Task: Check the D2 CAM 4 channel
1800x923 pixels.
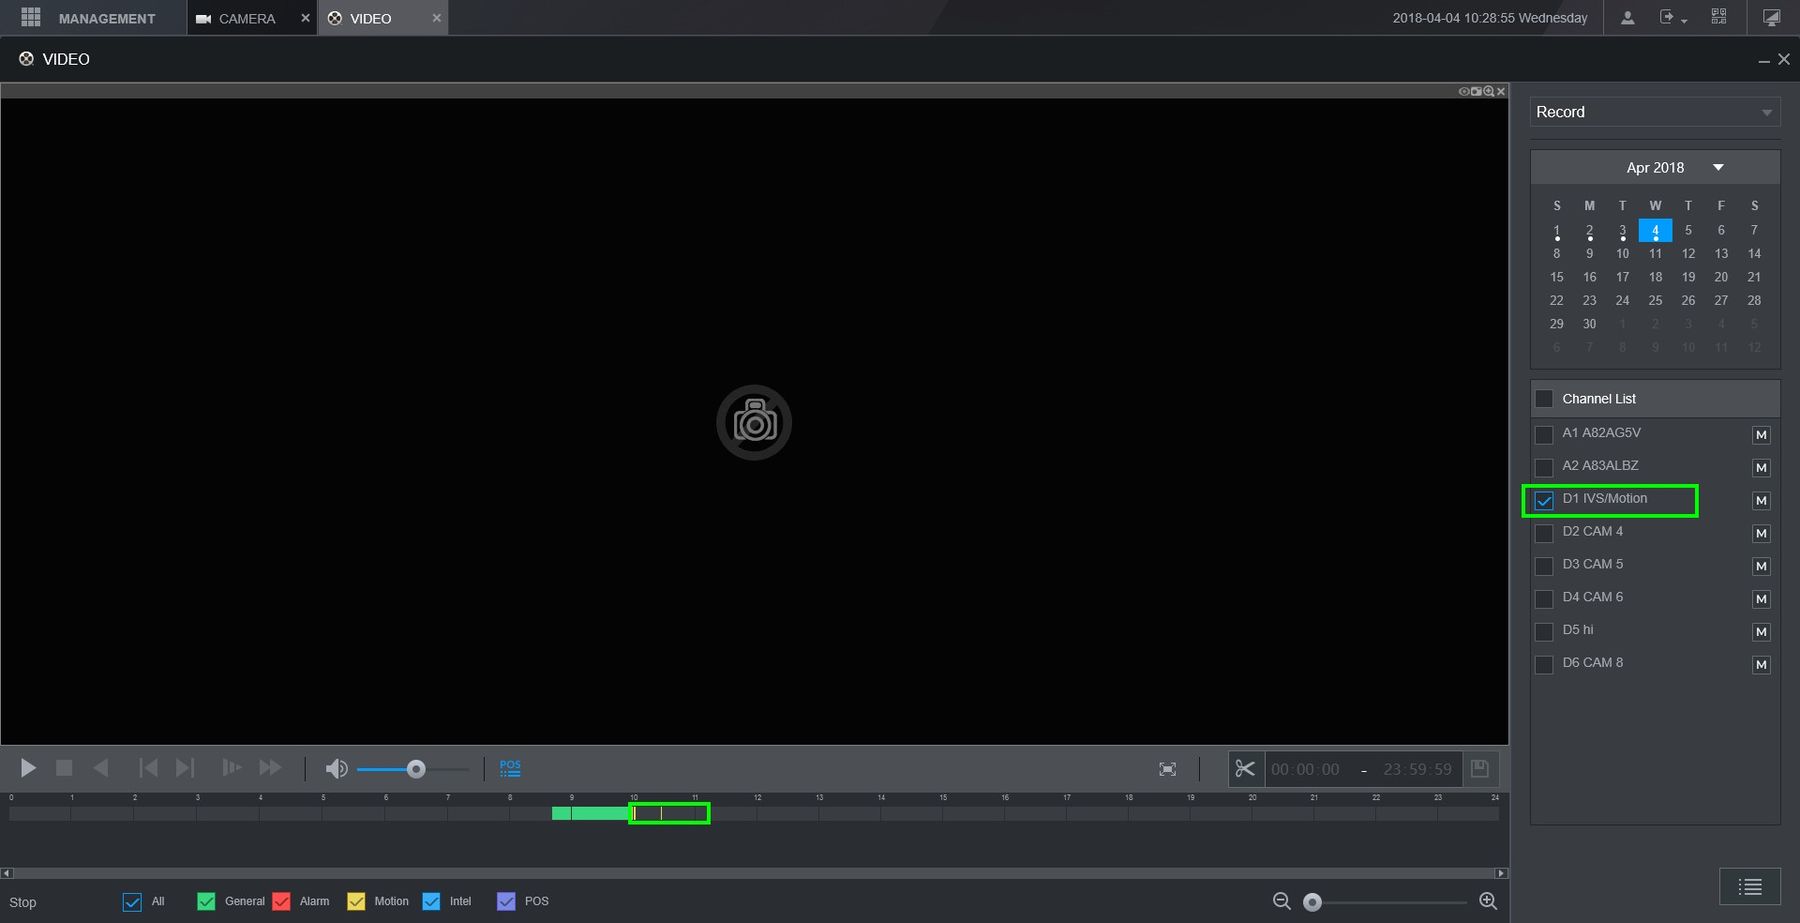Action: coord(1544,533)
